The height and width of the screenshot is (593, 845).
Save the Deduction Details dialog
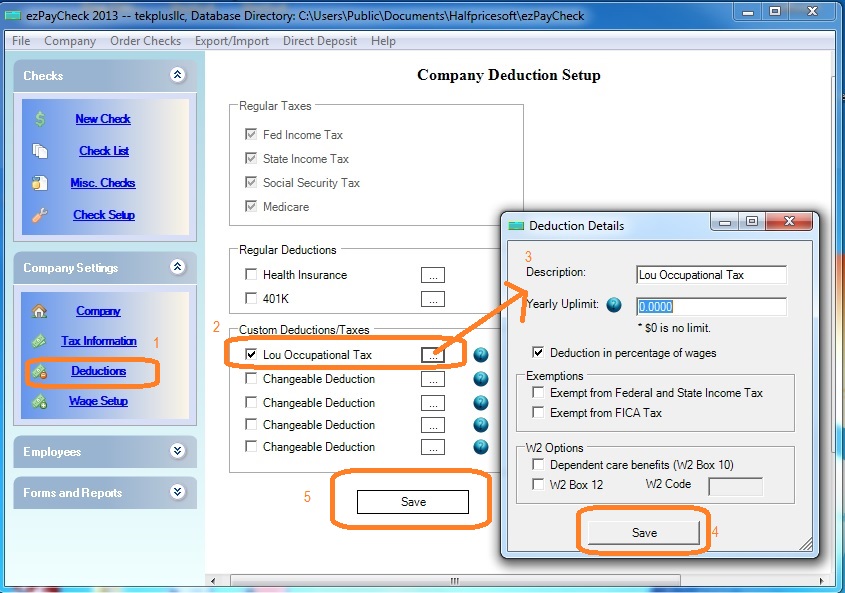tap(644, 533)
